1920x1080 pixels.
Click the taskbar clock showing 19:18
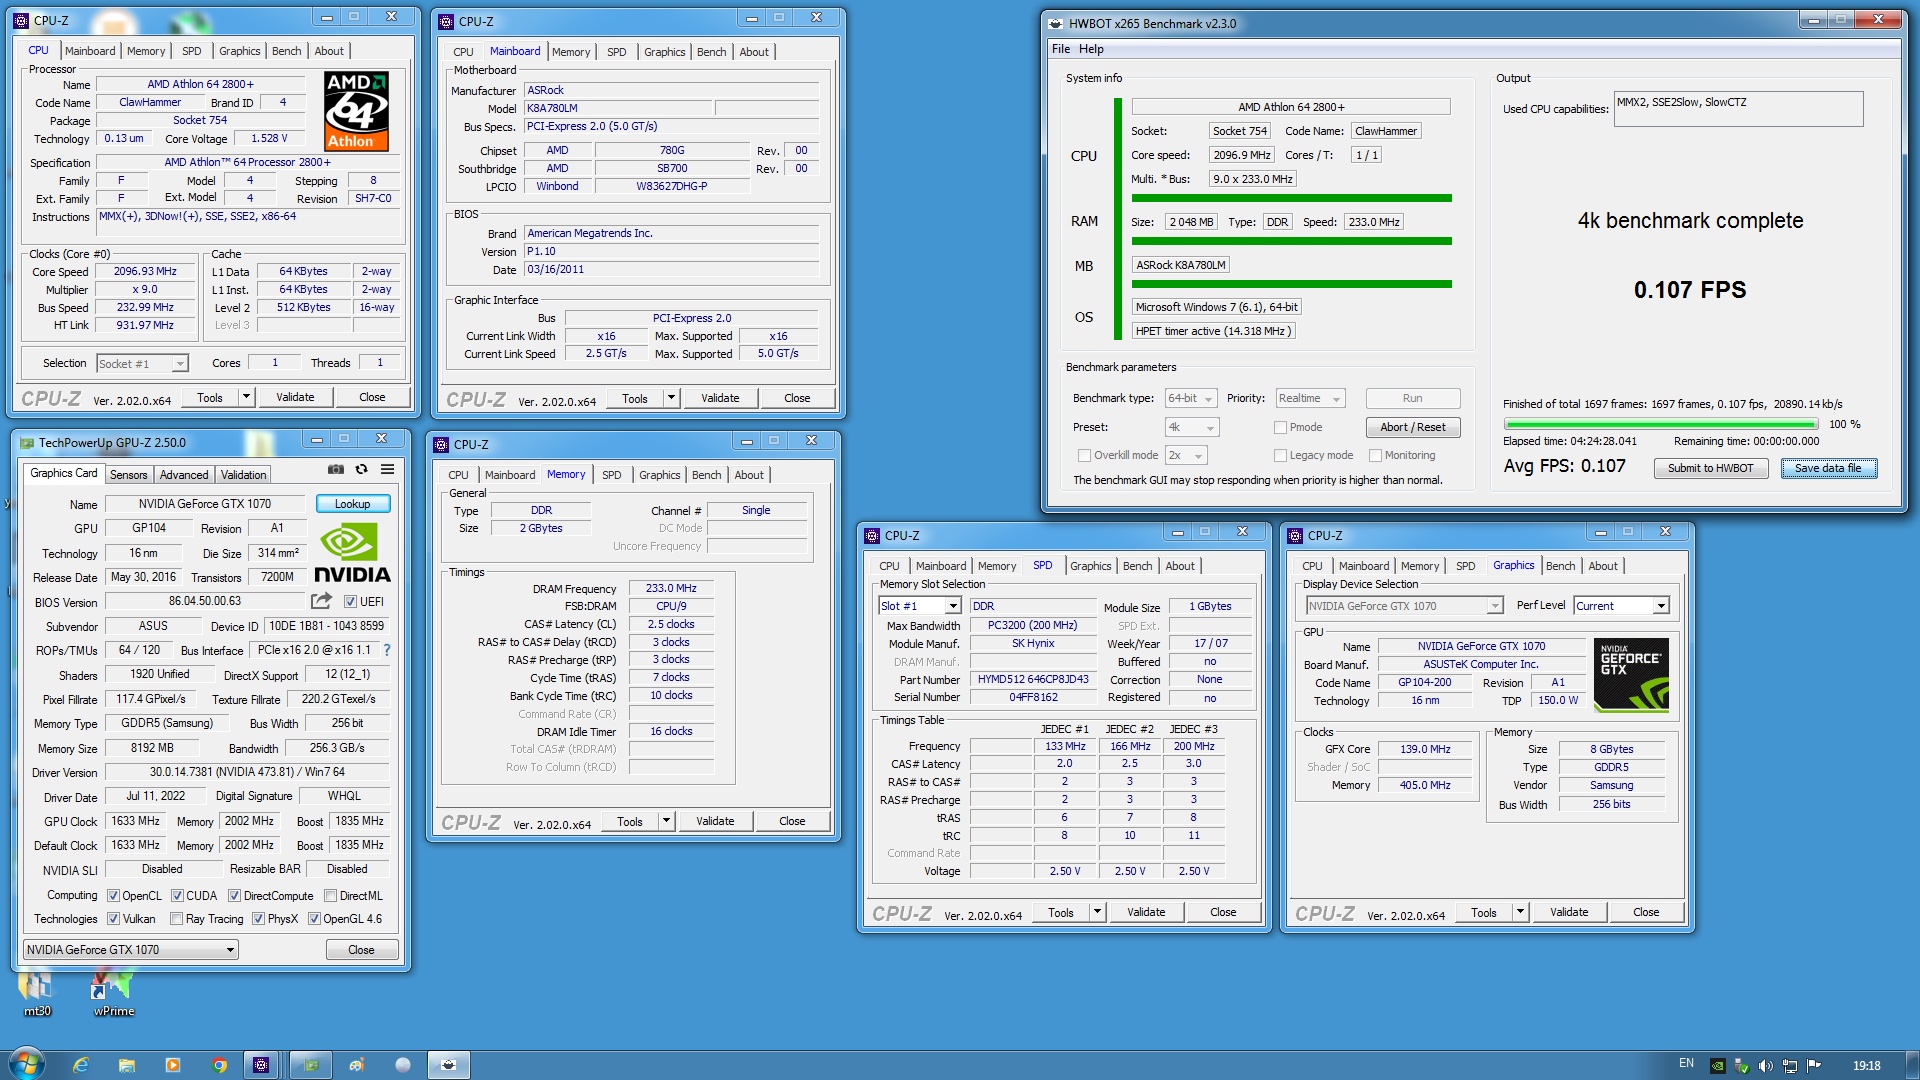pyautogui.click(x=1866, y=1066)
